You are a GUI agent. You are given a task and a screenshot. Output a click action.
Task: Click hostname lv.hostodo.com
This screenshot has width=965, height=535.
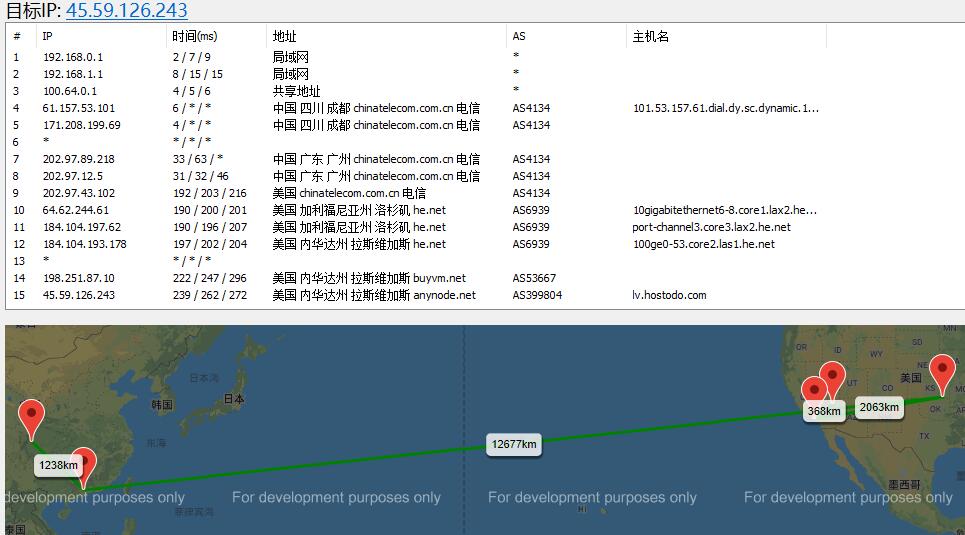[x=669, y=295]
